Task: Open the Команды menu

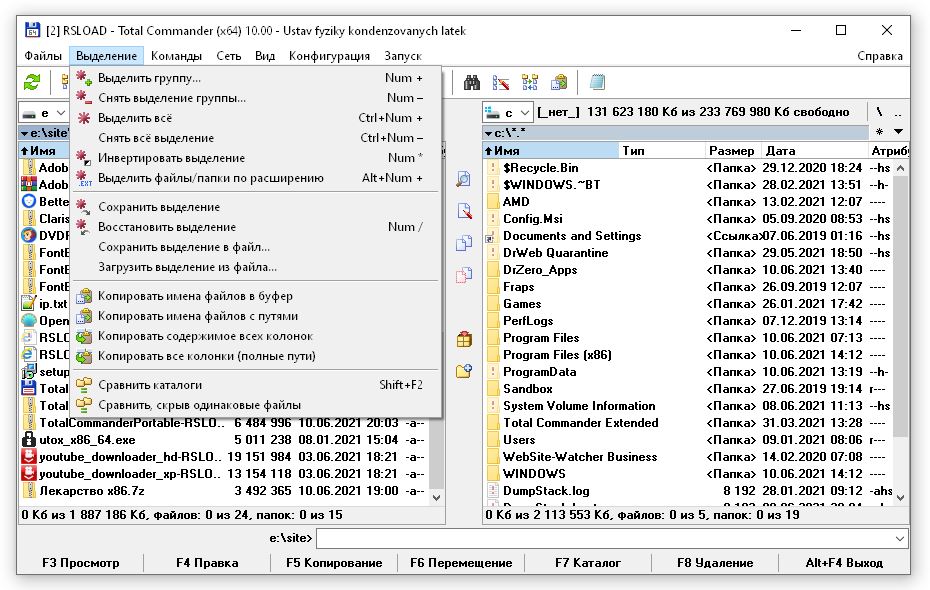Action: 176,56
